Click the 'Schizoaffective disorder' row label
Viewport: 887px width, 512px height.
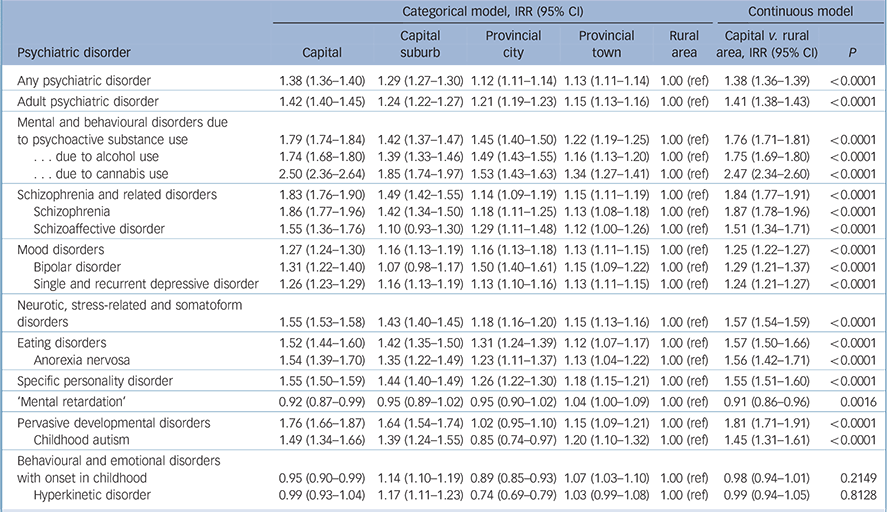tap(98, 228)
